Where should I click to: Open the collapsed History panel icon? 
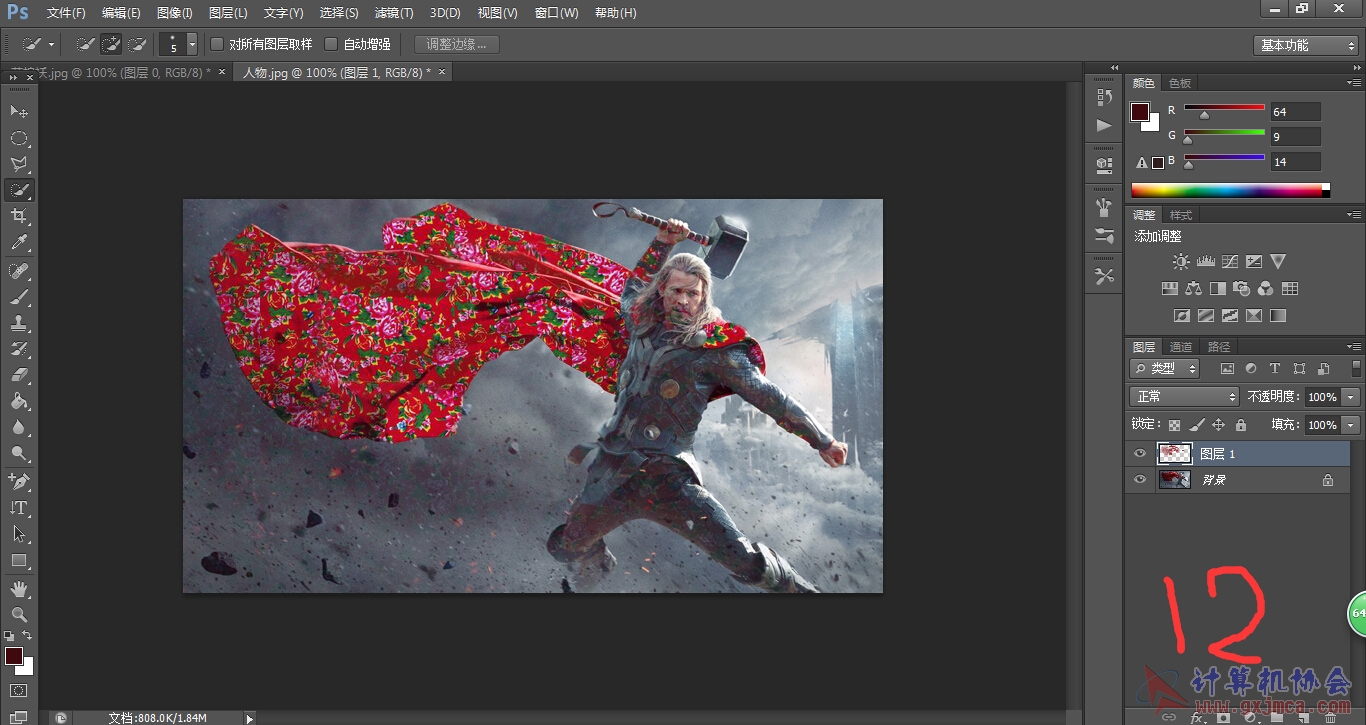[x=1104, y=97]
